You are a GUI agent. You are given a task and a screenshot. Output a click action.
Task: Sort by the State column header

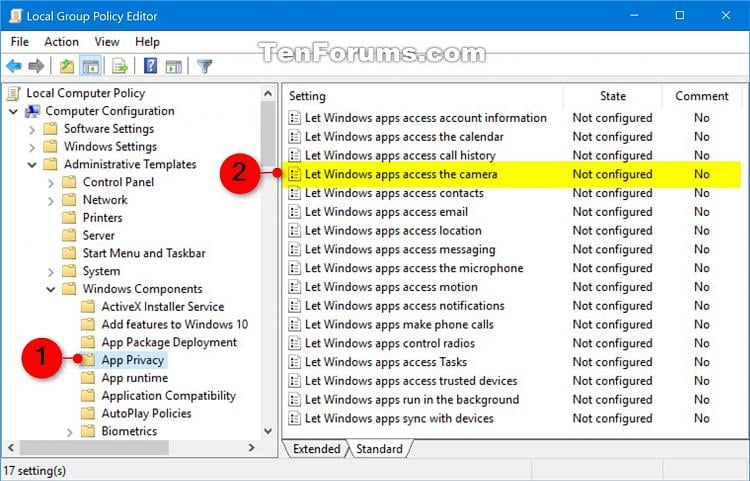(613, 96)
